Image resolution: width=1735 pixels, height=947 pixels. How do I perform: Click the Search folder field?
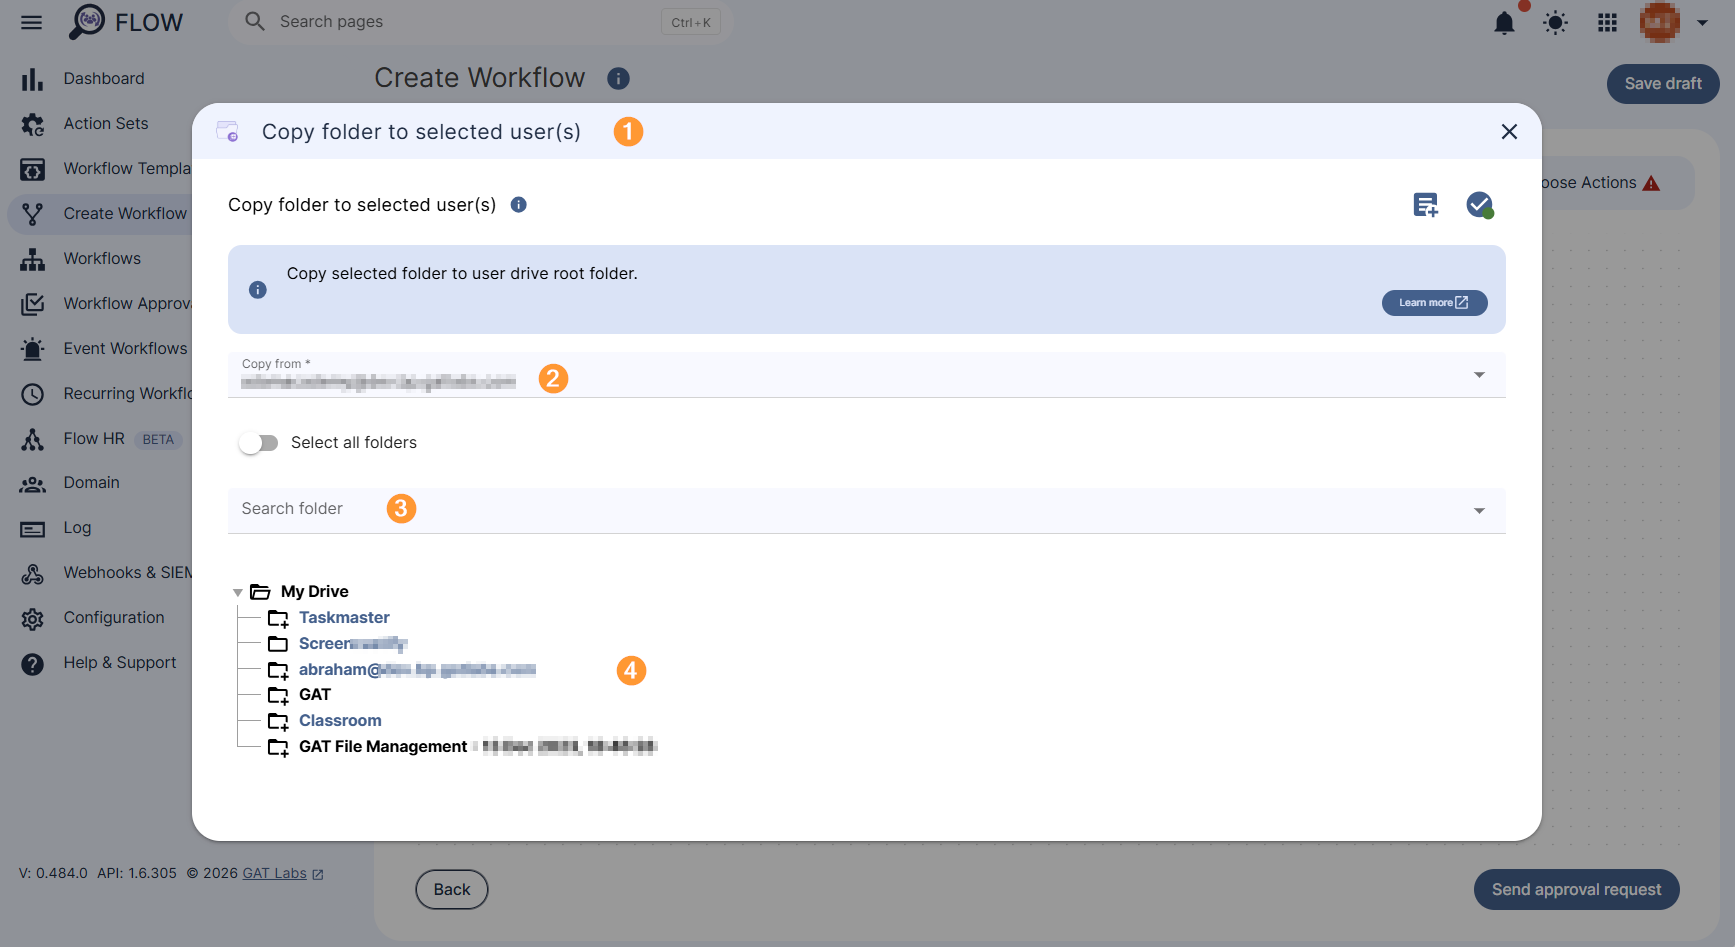(867, 511)
